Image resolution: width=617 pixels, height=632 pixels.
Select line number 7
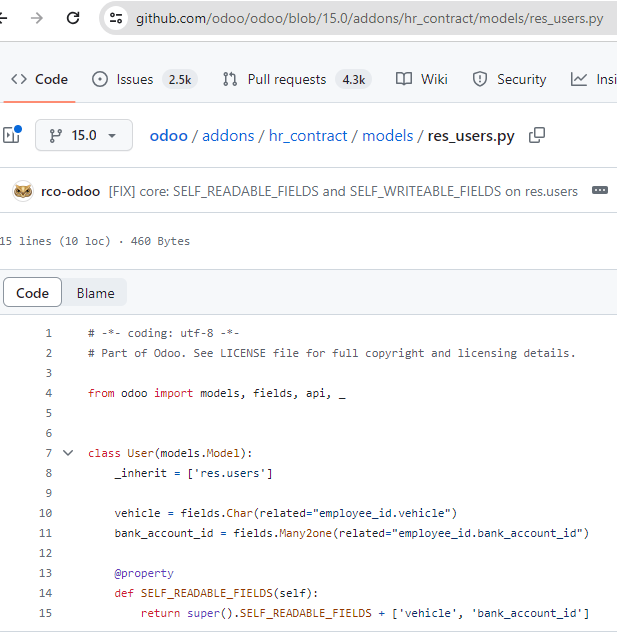(x=48, y=453)
